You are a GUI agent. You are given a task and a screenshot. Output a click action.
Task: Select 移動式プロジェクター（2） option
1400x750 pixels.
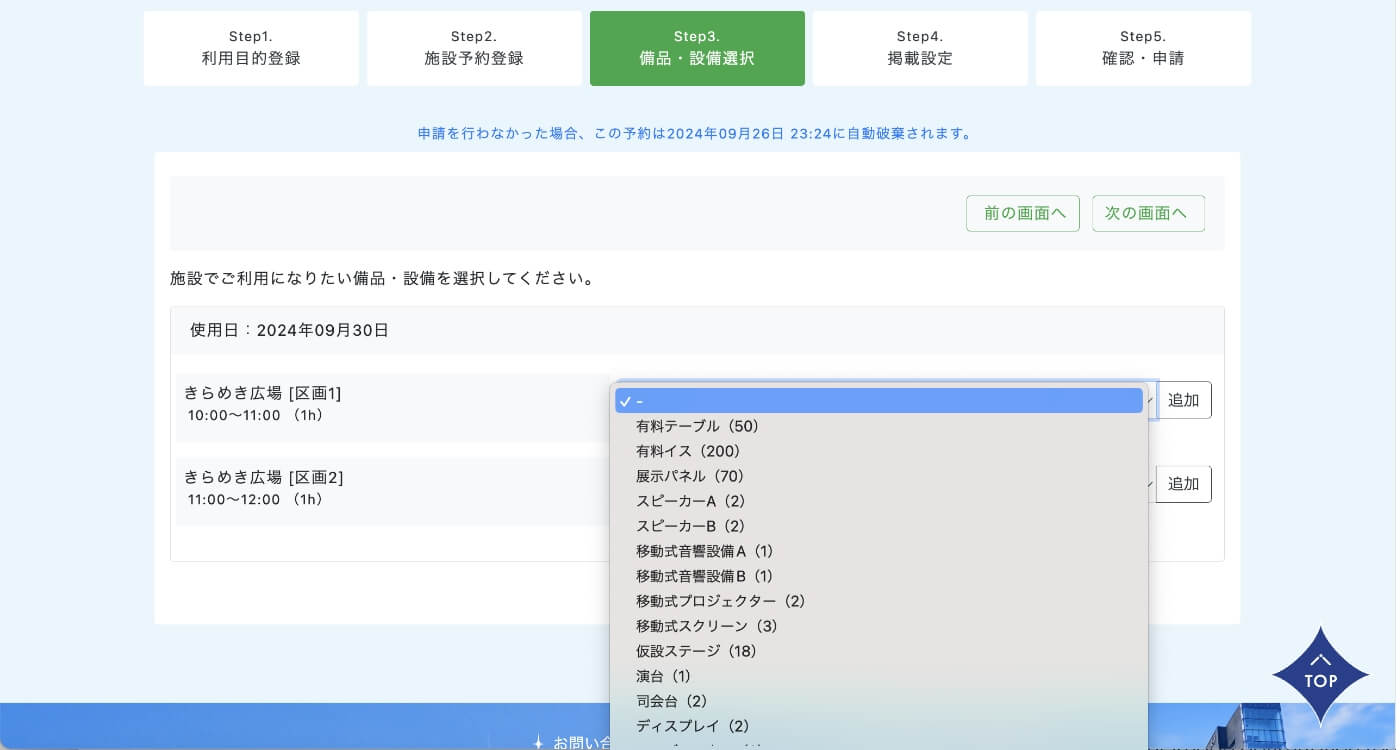[721, 601]
